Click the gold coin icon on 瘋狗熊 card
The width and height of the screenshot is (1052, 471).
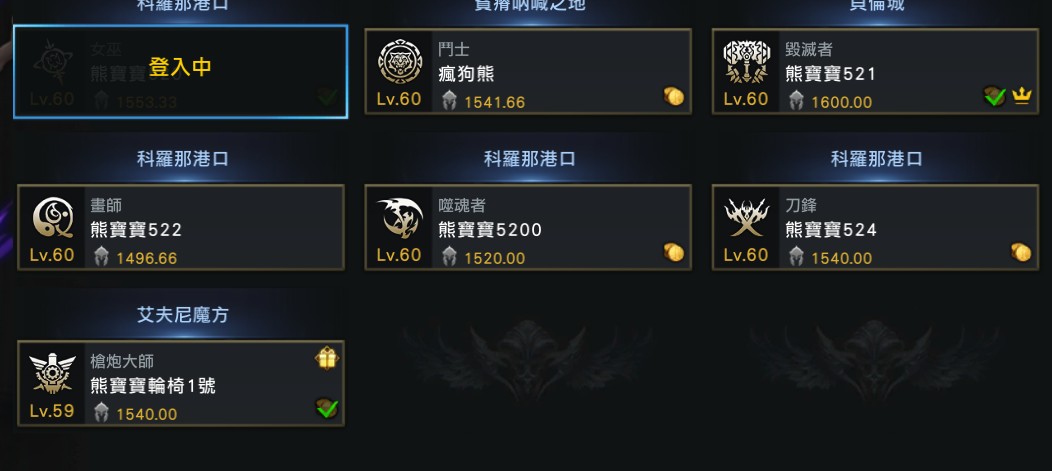pyautogui.click(x=674, y=97)
